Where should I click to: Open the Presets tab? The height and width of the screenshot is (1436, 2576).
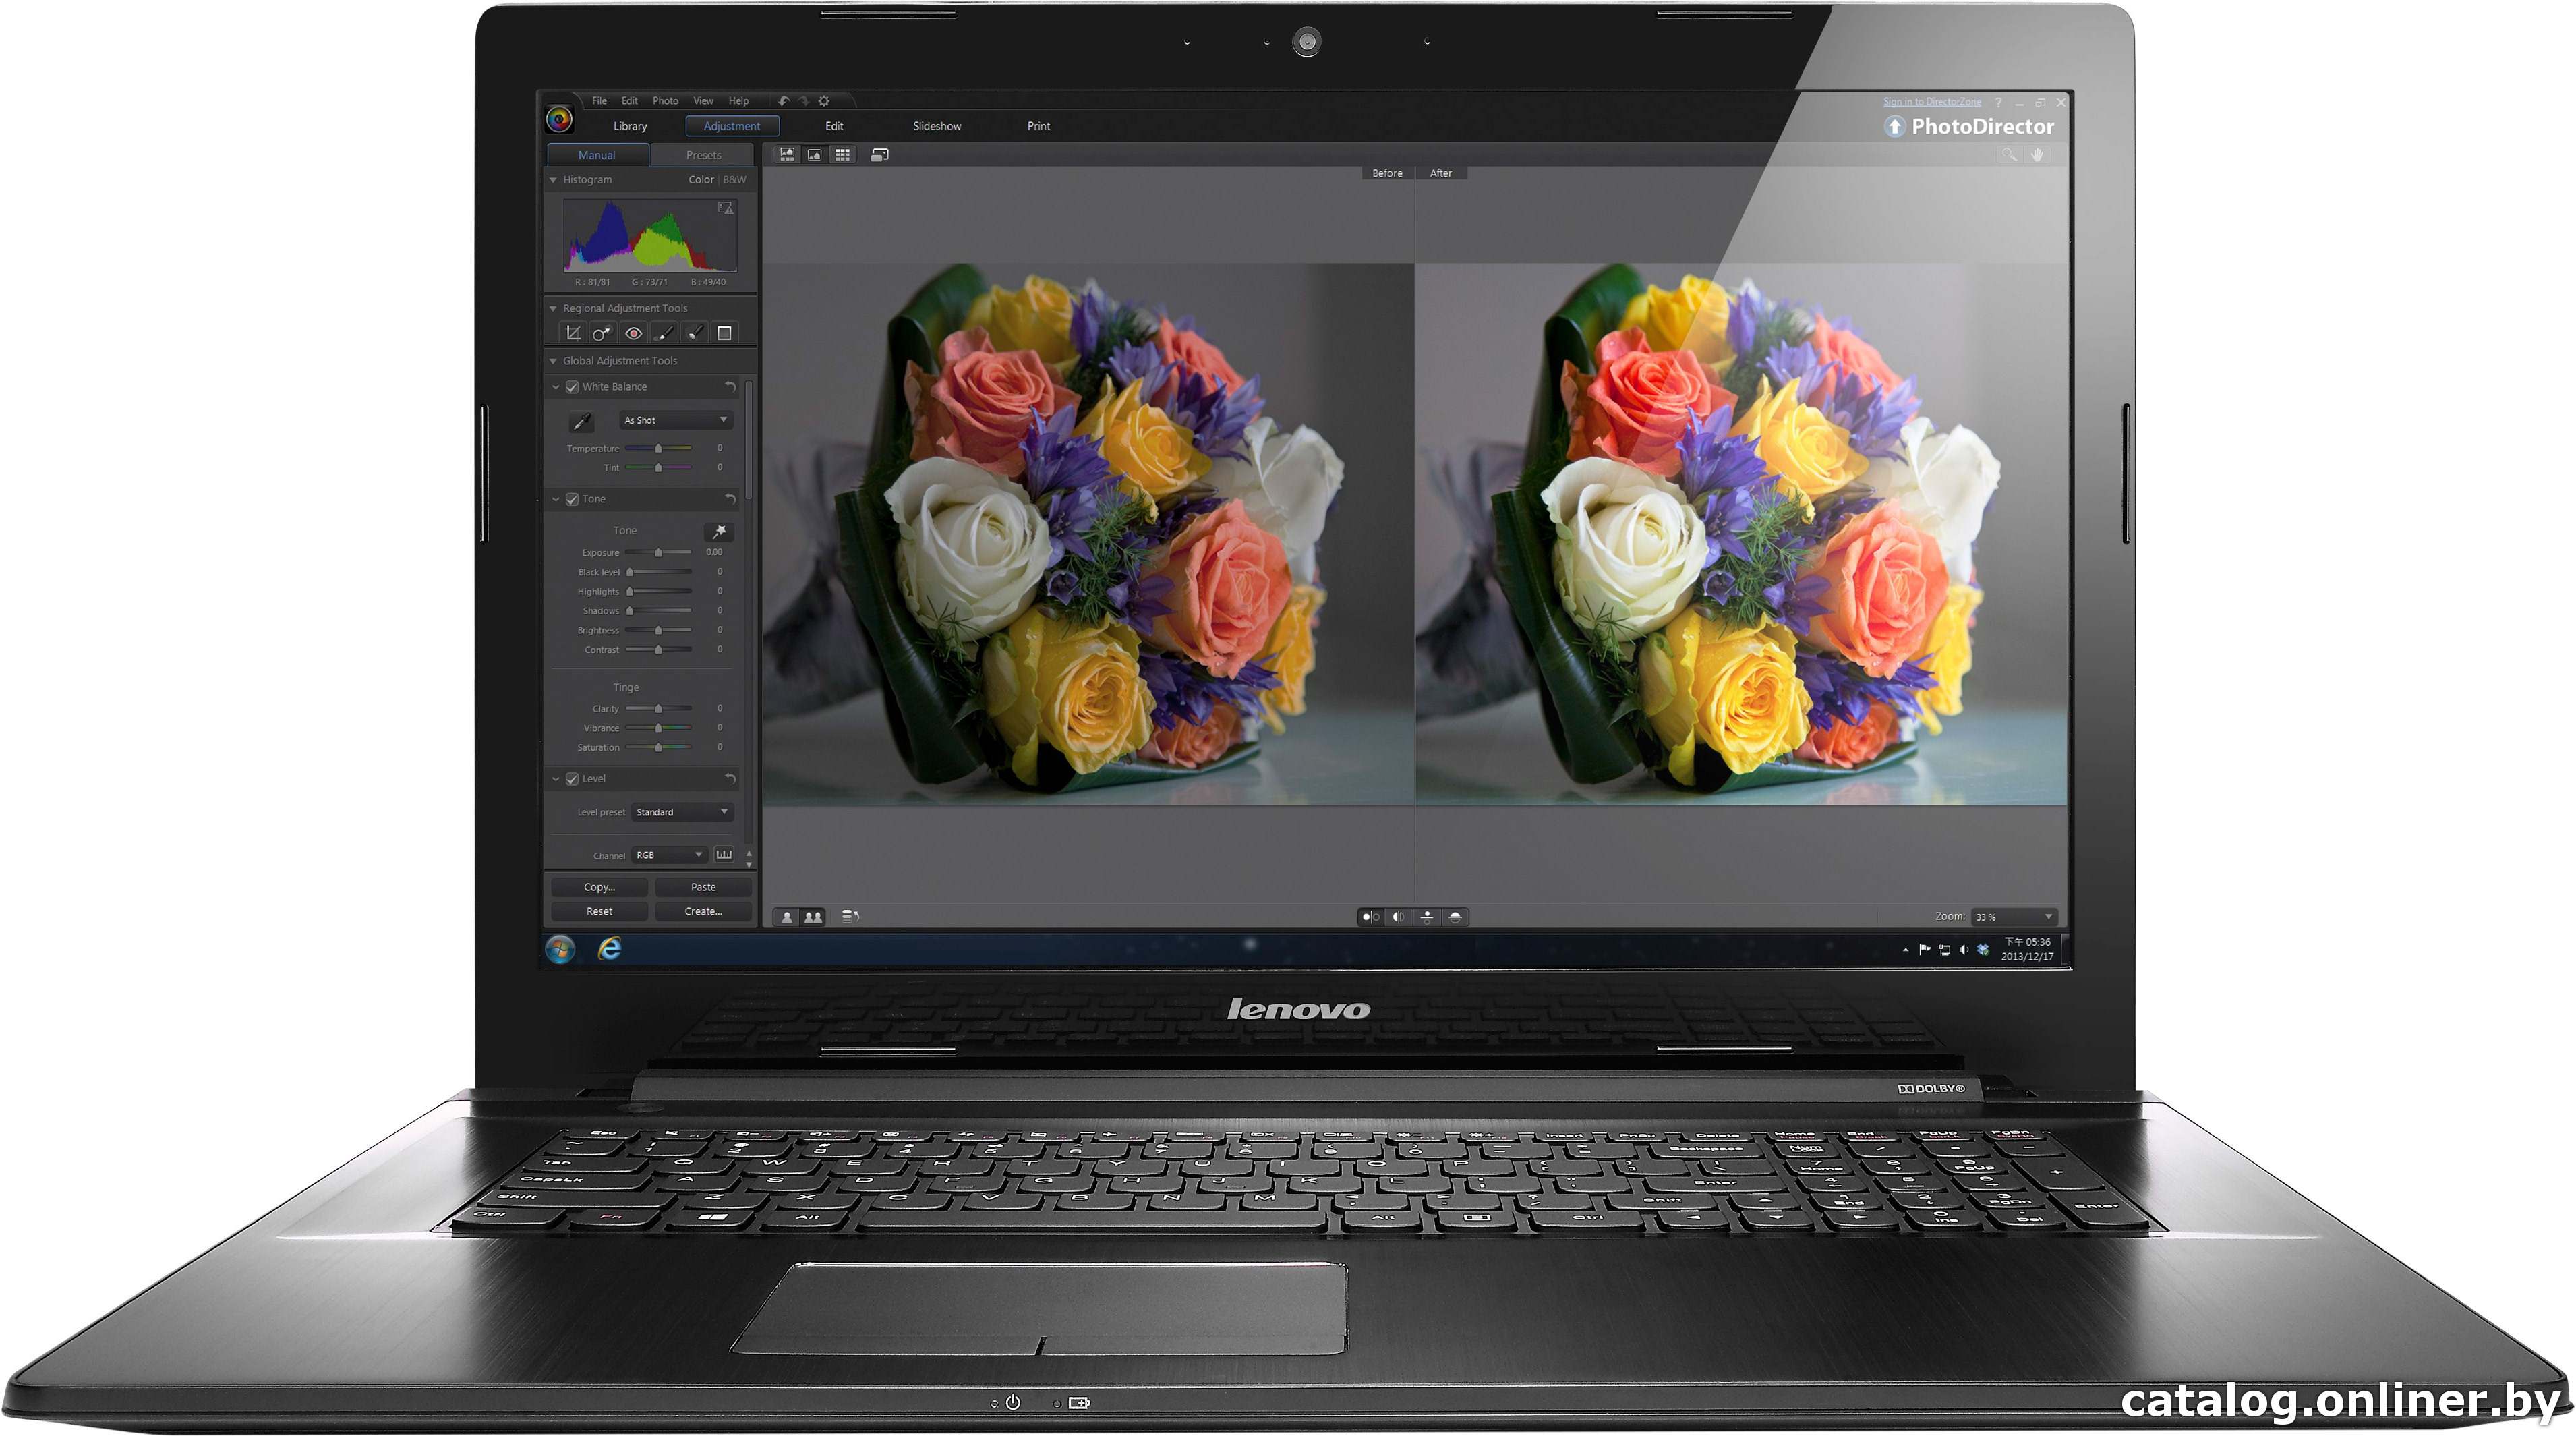click(703, 155)
